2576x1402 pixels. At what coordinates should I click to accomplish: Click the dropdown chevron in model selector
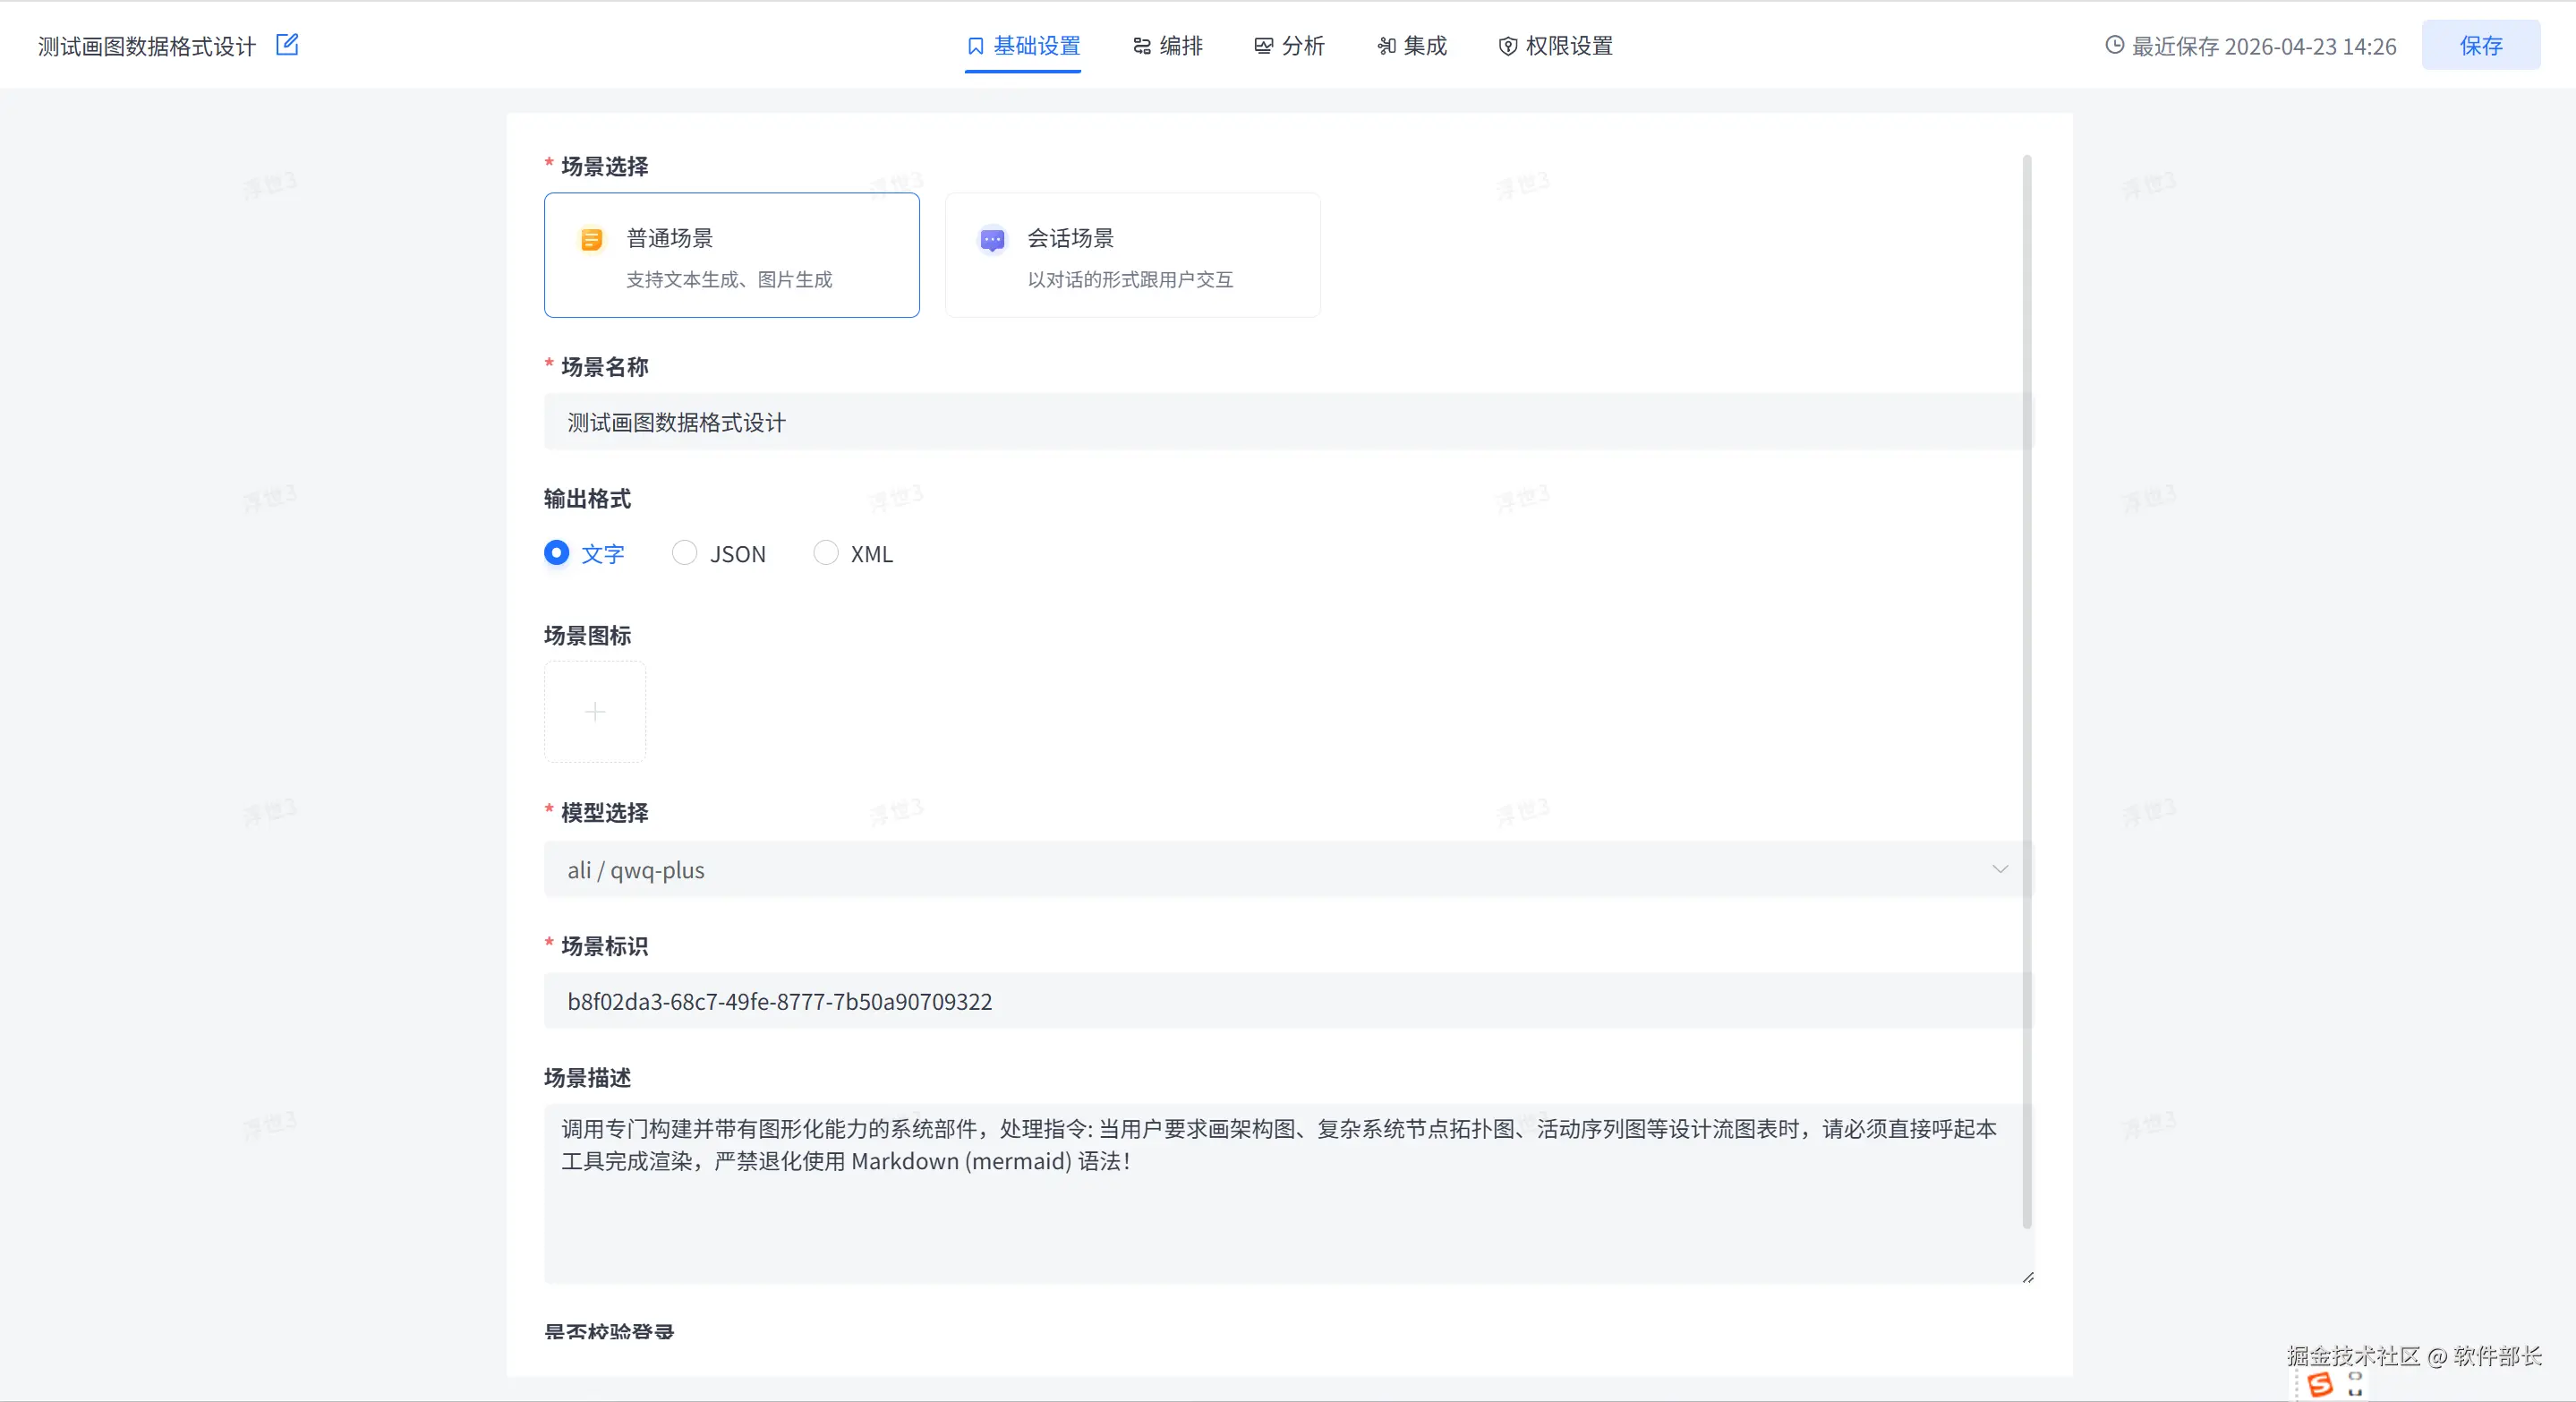(x=1999, y=869)
